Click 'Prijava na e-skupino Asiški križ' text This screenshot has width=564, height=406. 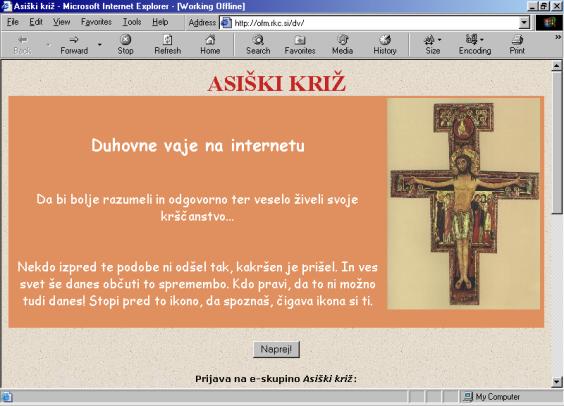tap(276, 379)
